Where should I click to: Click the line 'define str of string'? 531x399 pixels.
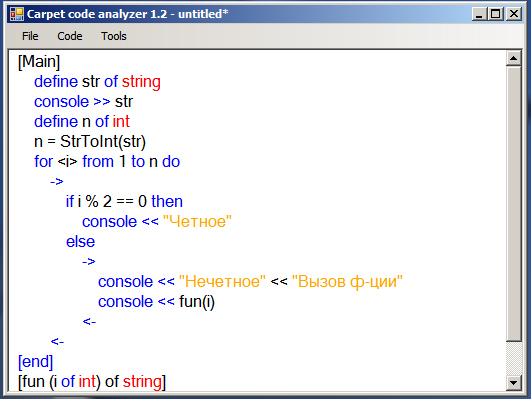point(97,82)
